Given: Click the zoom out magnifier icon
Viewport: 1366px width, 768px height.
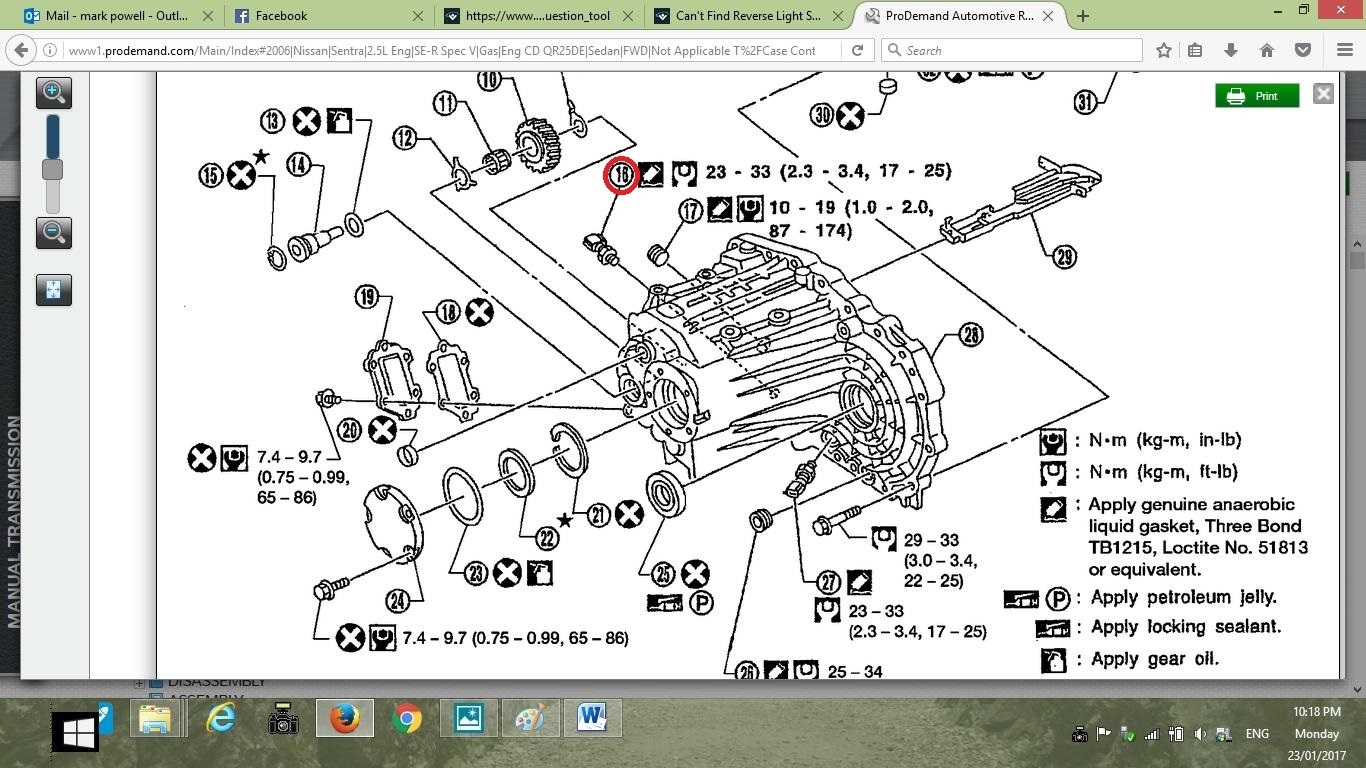Looking at the screenshot, I should tap(53, 233).
